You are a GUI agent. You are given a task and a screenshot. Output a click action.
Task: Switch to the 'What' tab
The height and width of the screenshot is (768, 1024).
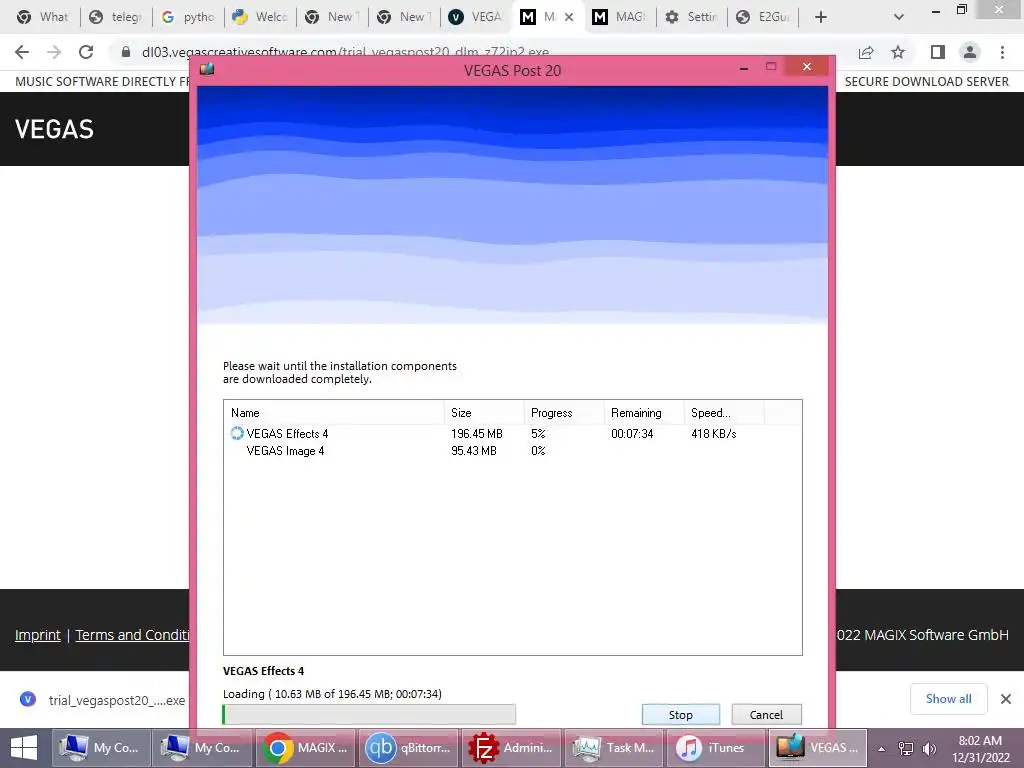point(42,17)
